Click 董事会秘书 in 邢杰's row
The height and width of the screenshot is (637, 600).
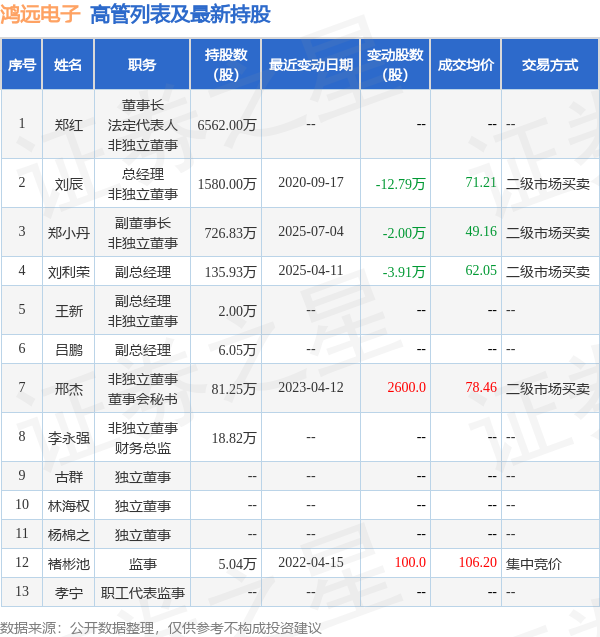(143, 399)
